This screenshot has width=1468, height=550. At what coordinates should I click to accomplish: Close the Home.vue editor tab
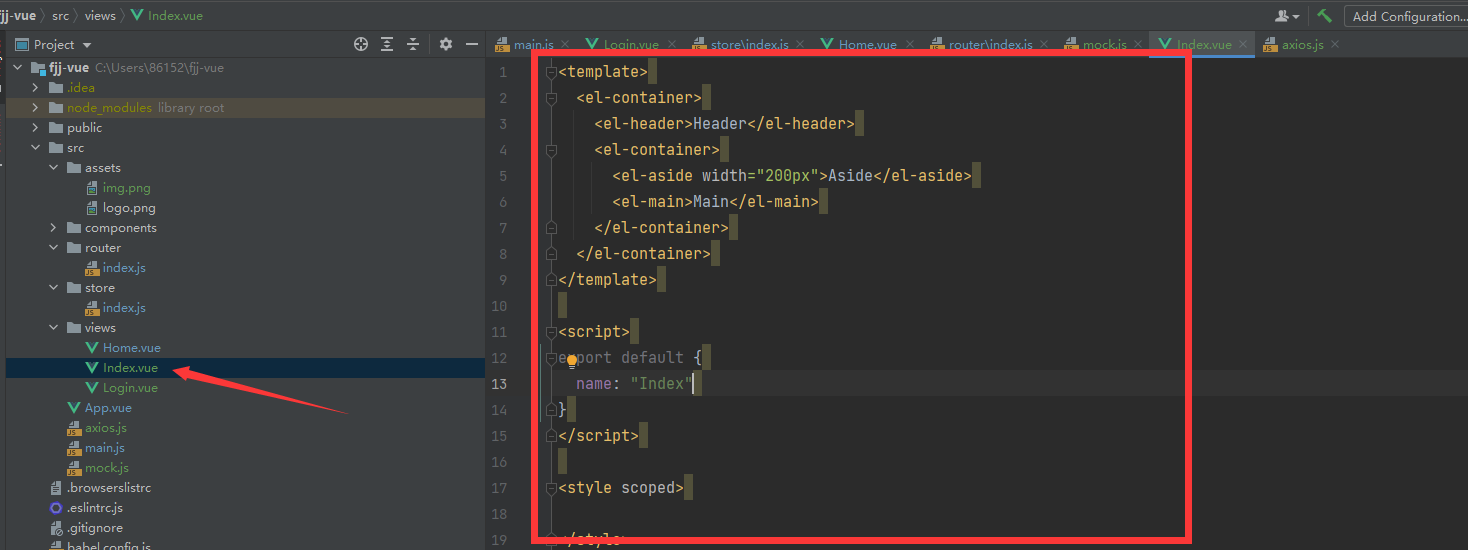(x=909, y=44)
